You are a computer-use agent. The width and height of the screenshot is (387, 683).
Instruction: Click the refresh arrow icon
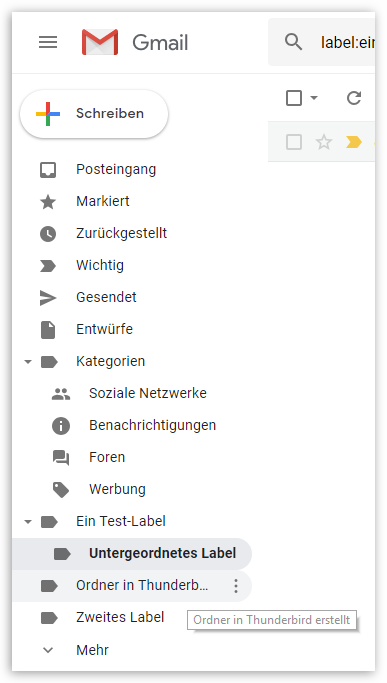[354, 98]
